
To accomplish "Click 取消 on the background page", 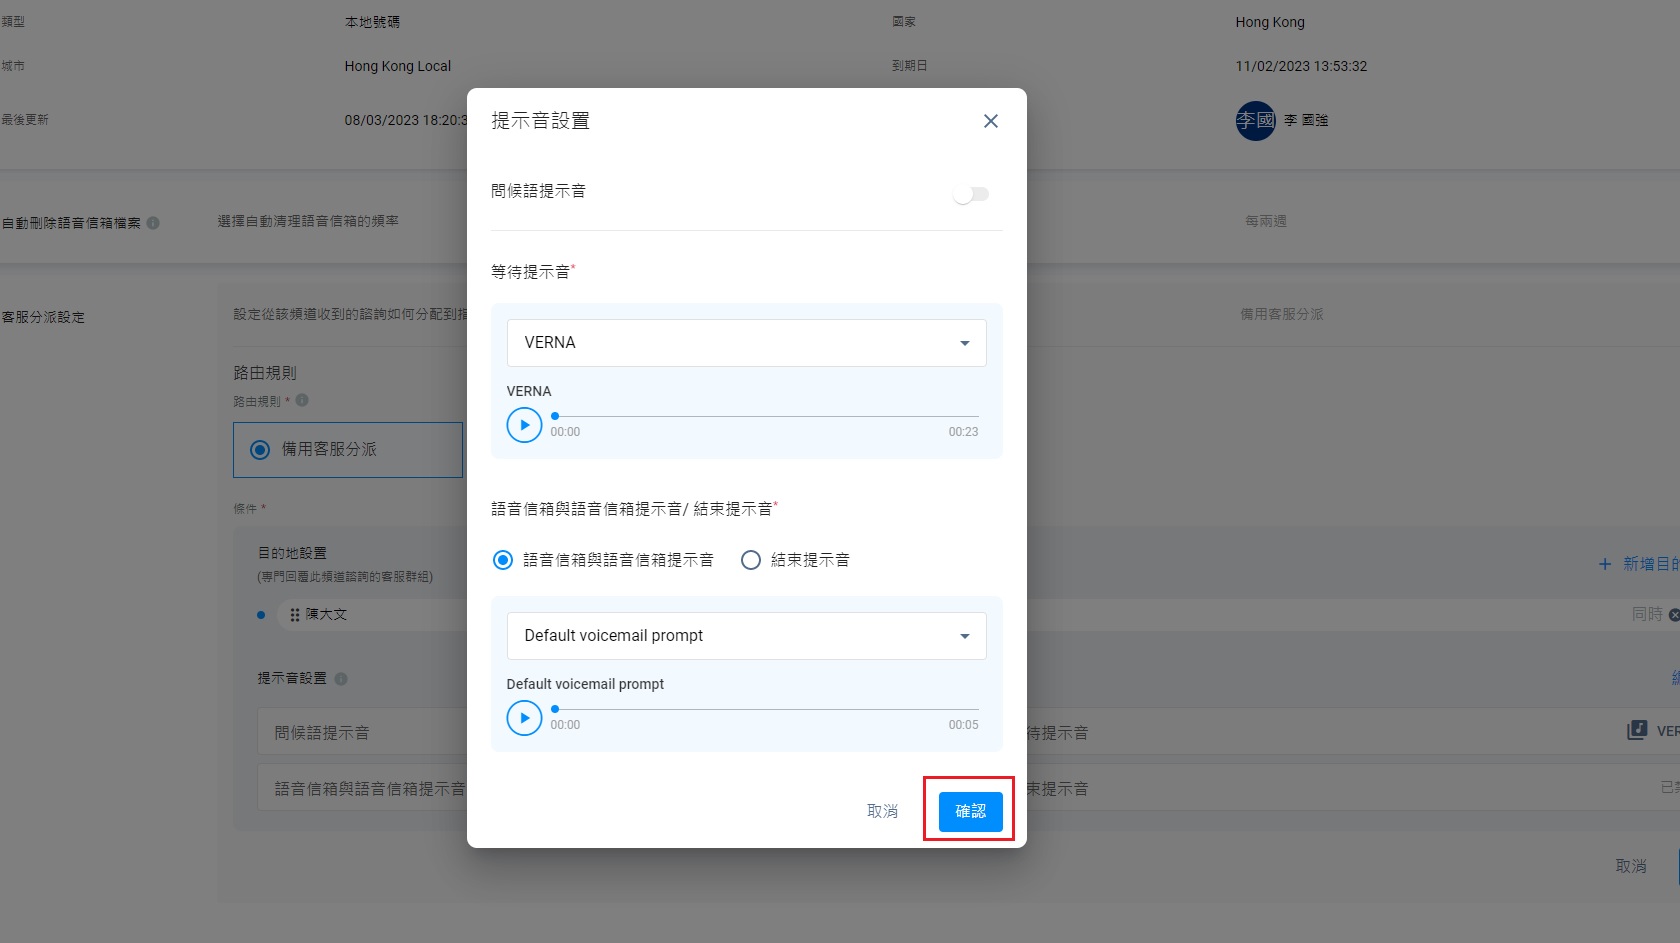I will pos(1631,866).
